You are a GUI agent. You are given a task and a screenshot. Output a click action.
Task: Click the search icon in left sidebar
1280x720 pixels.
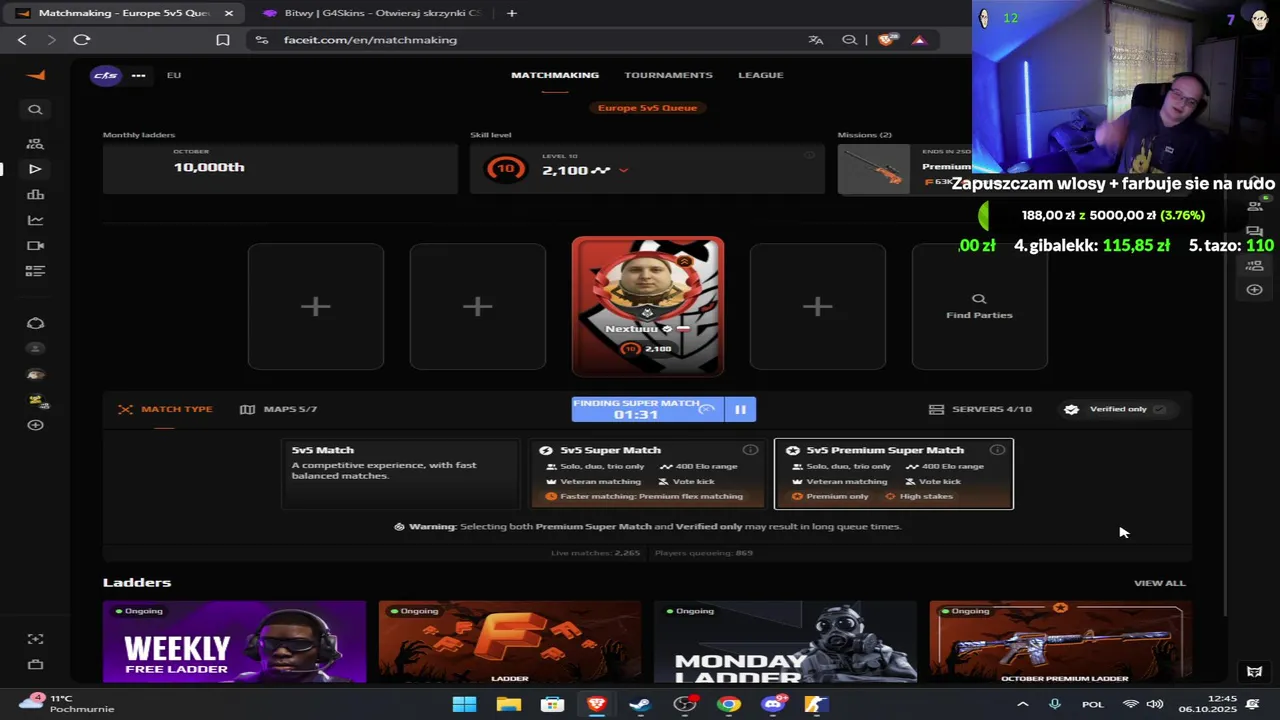coord(35,110)
